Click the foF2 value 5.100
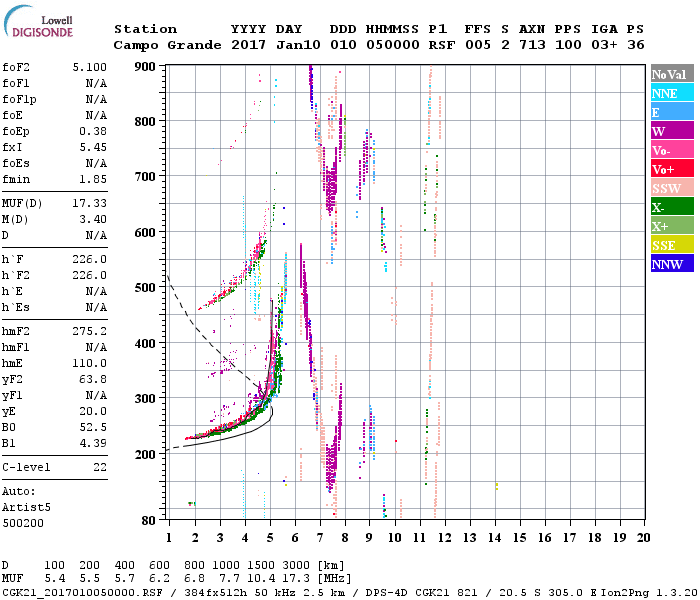The width and height of the screenshot is (700, 600). pyautogui.click(x=90, y=67)
